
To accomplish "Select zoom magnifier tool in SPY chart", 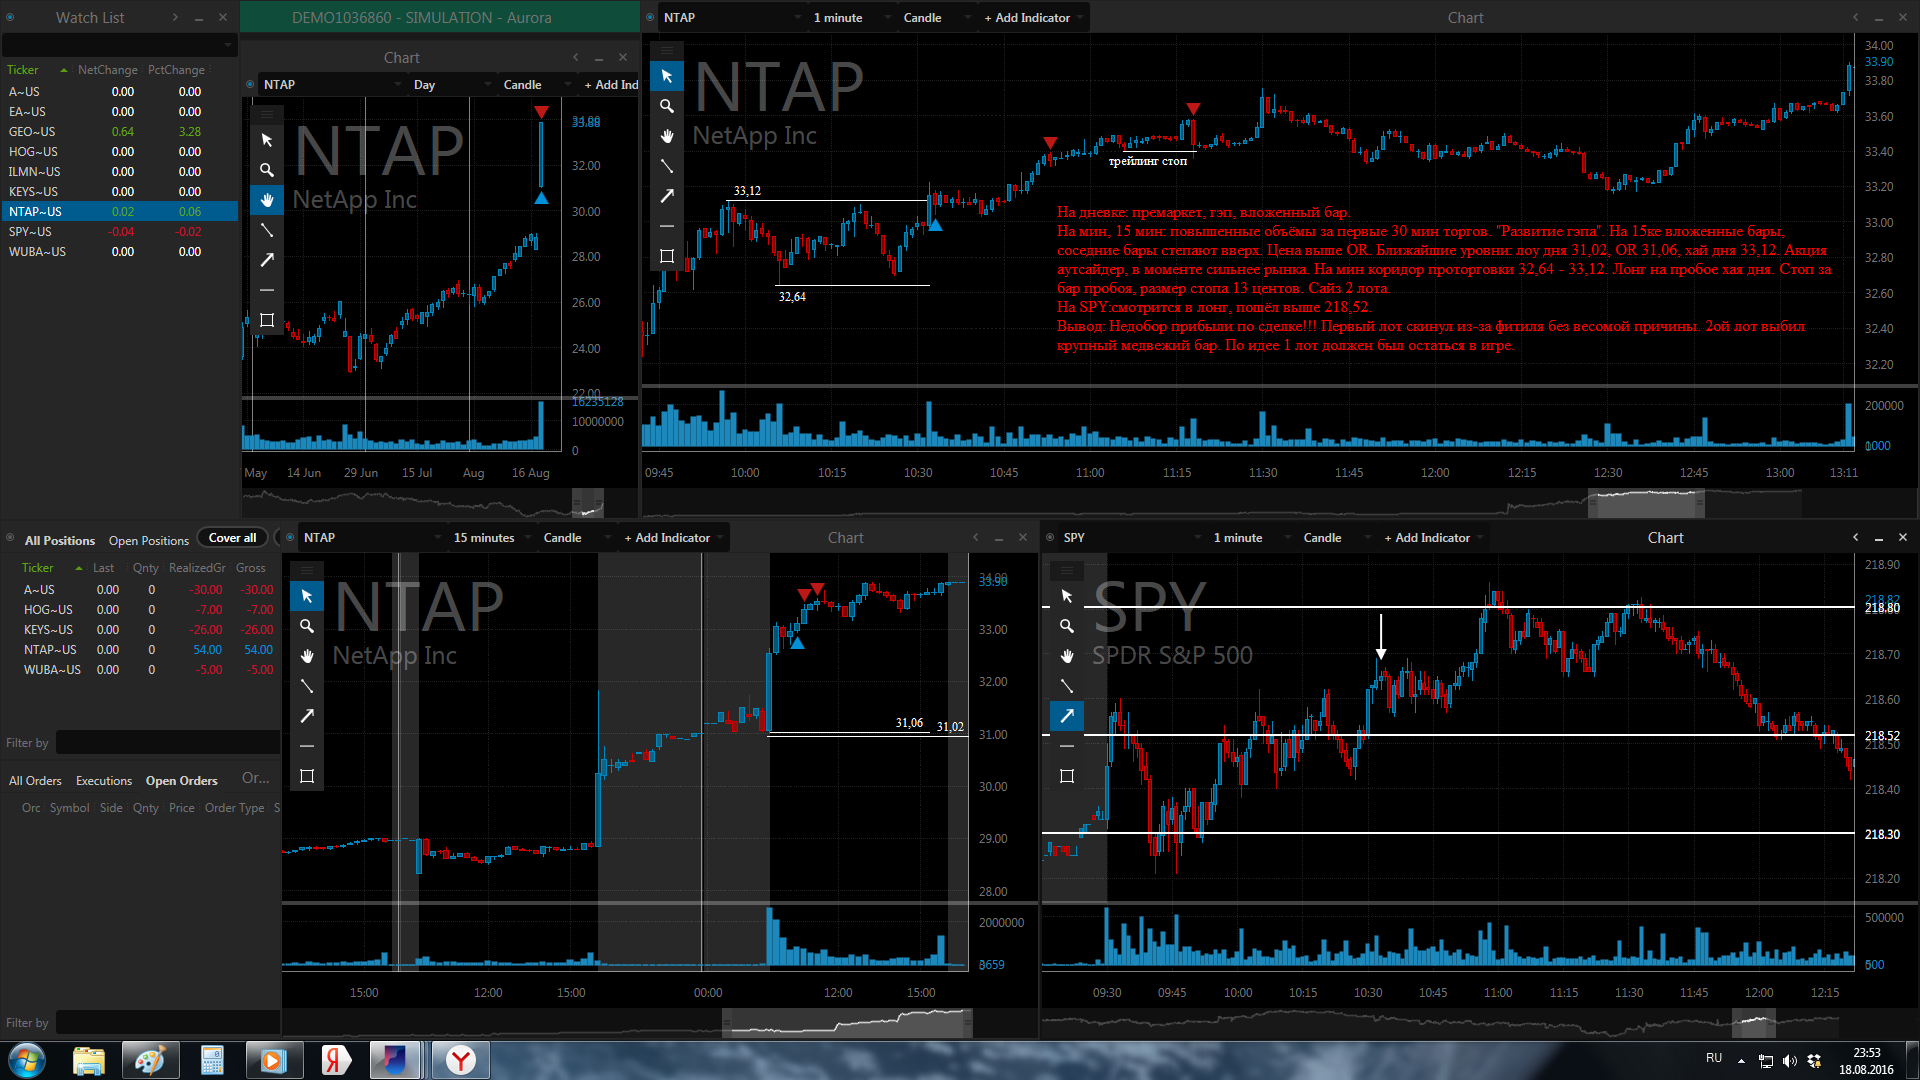I will point(1067,626).
